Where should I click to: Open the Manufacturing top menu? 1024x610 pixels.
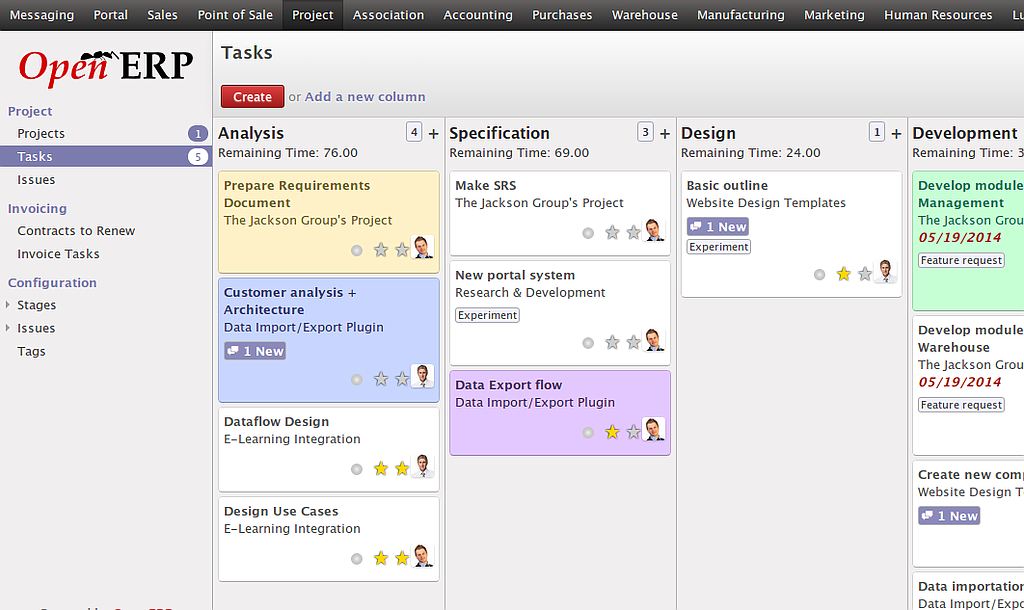tap(741, 15)
